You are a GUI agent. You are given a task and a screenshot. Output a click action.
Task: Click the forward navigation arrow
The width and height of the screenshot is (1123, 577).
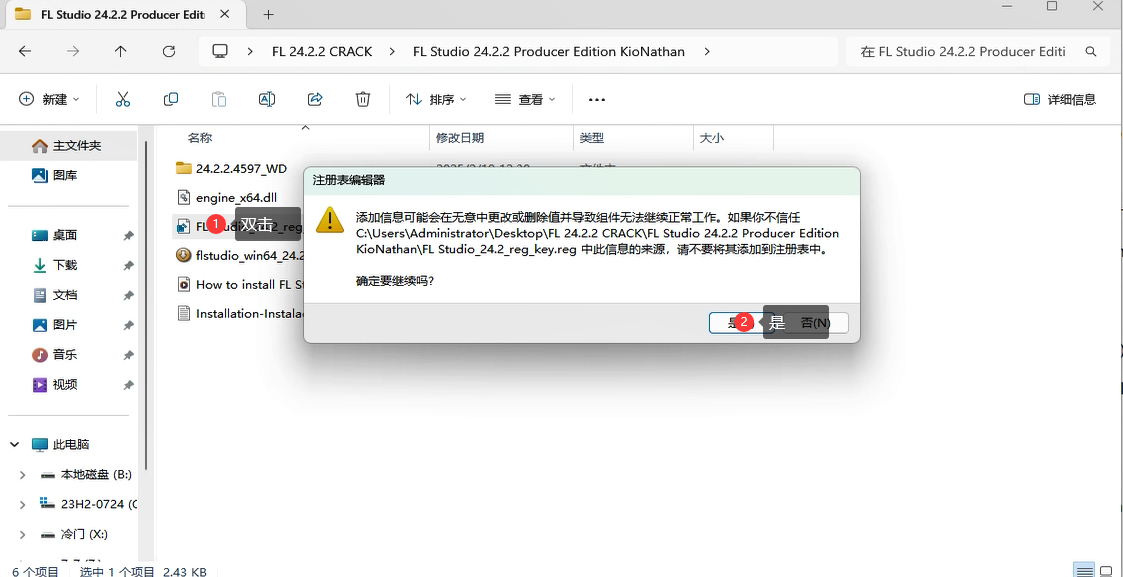(72, 52)
